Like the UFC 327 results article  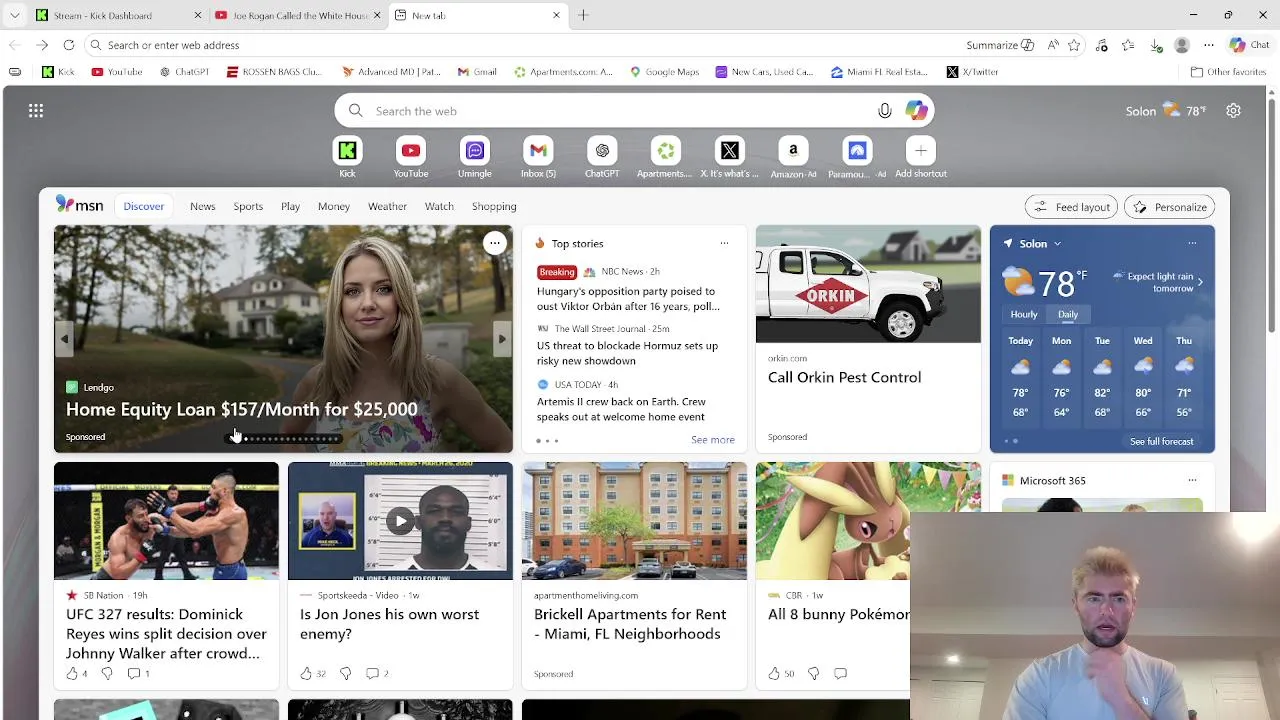coord(72,674)
